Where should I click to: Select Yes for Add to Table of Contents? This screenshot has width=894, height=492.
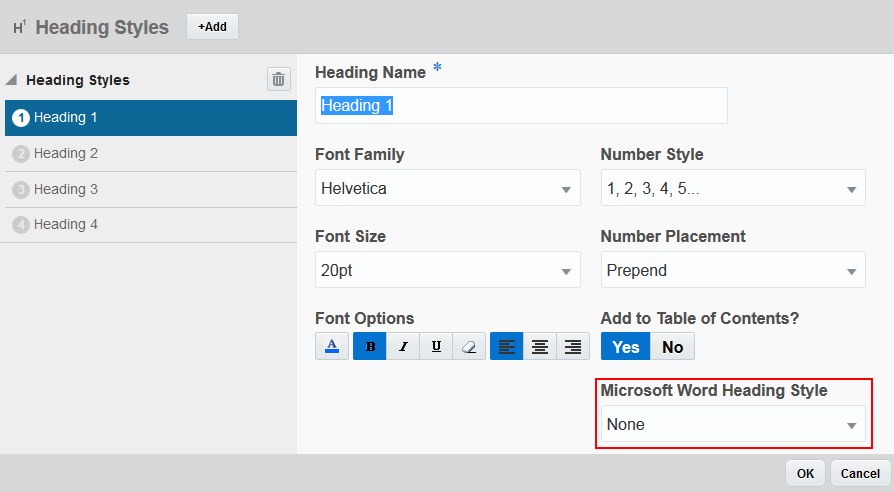tap(626, 347)
